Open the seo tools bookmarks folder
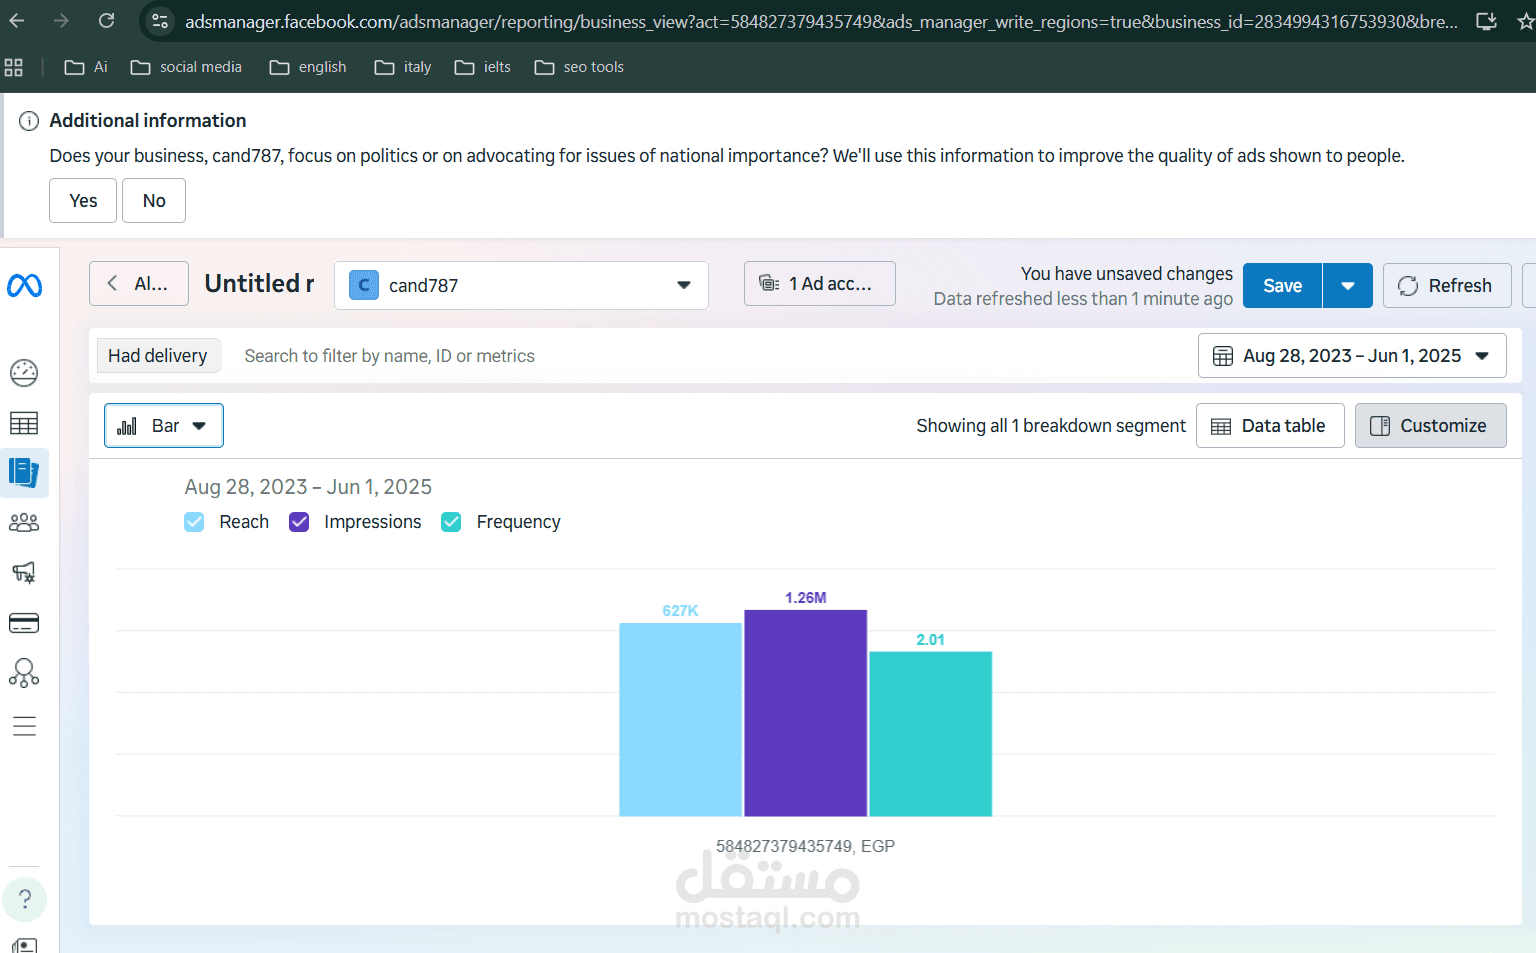 tap(579, 67)
